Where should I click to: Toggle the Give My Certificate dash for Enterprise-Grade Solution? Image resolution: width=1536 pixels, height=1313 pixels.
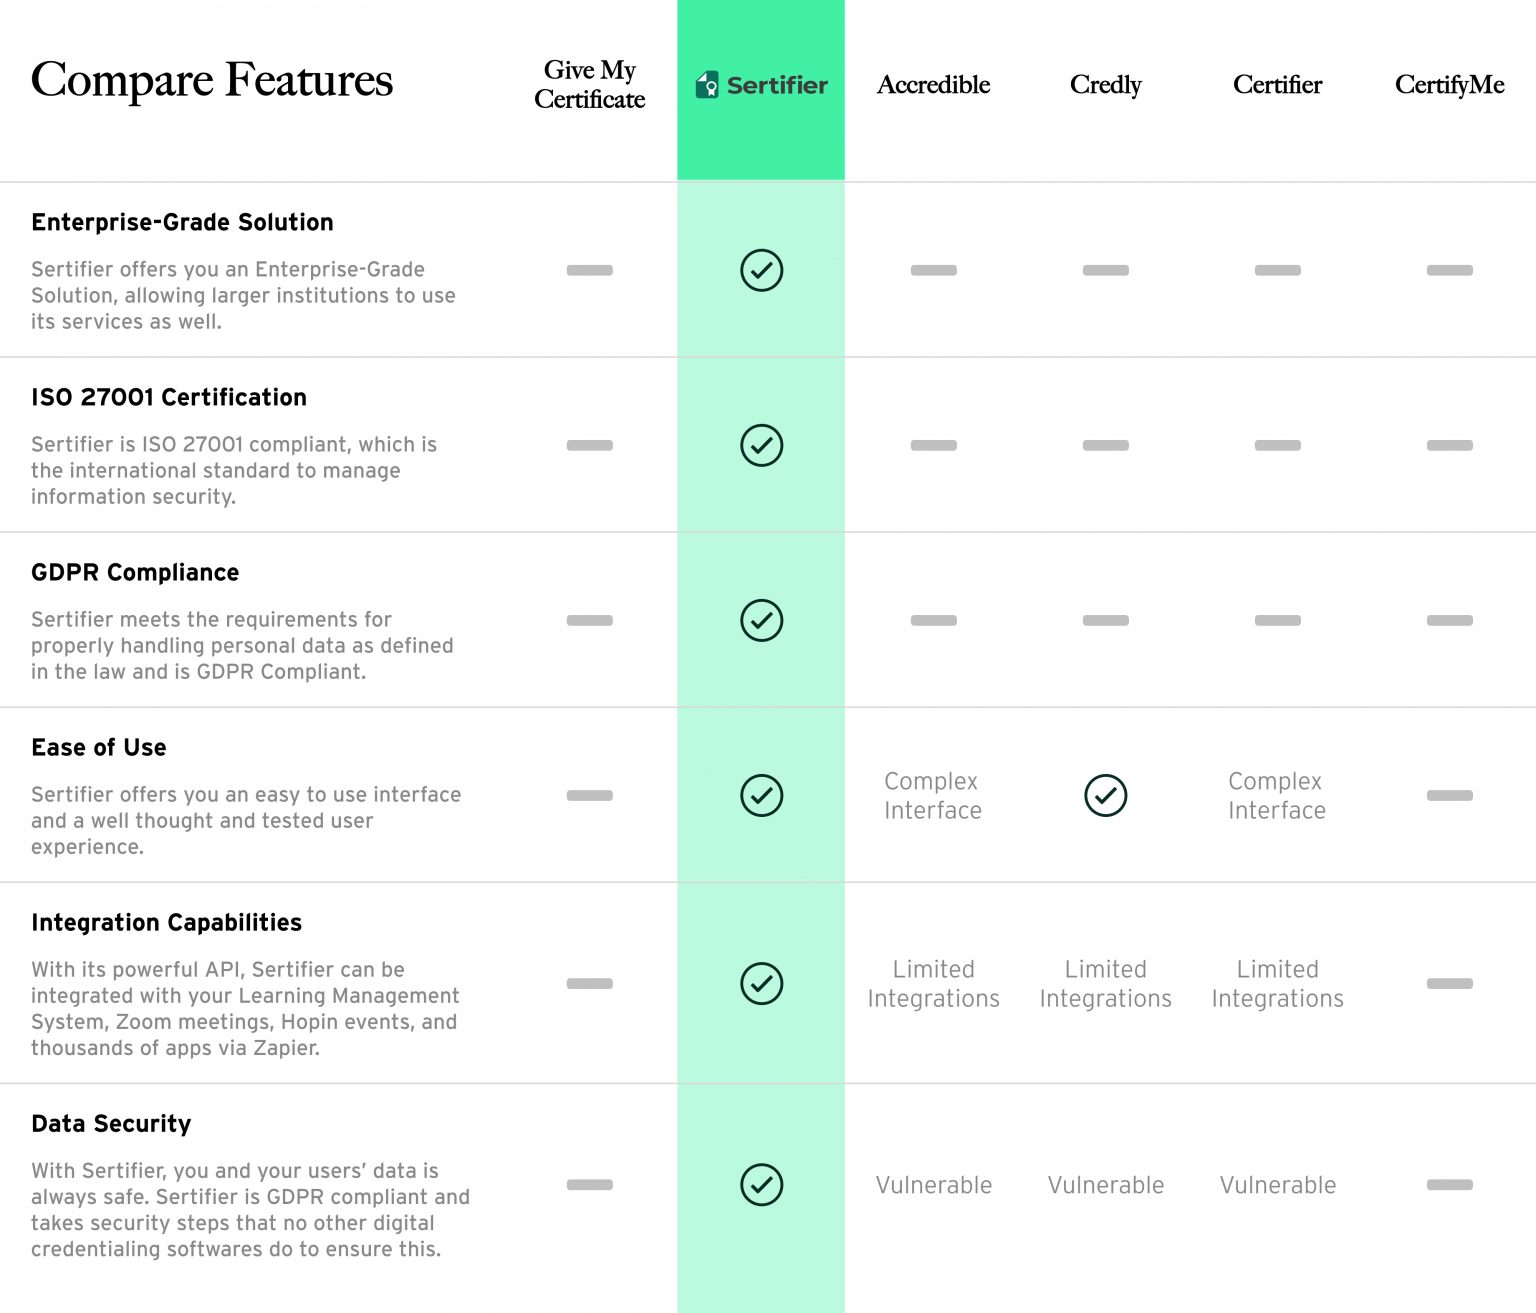pos(590,270)
